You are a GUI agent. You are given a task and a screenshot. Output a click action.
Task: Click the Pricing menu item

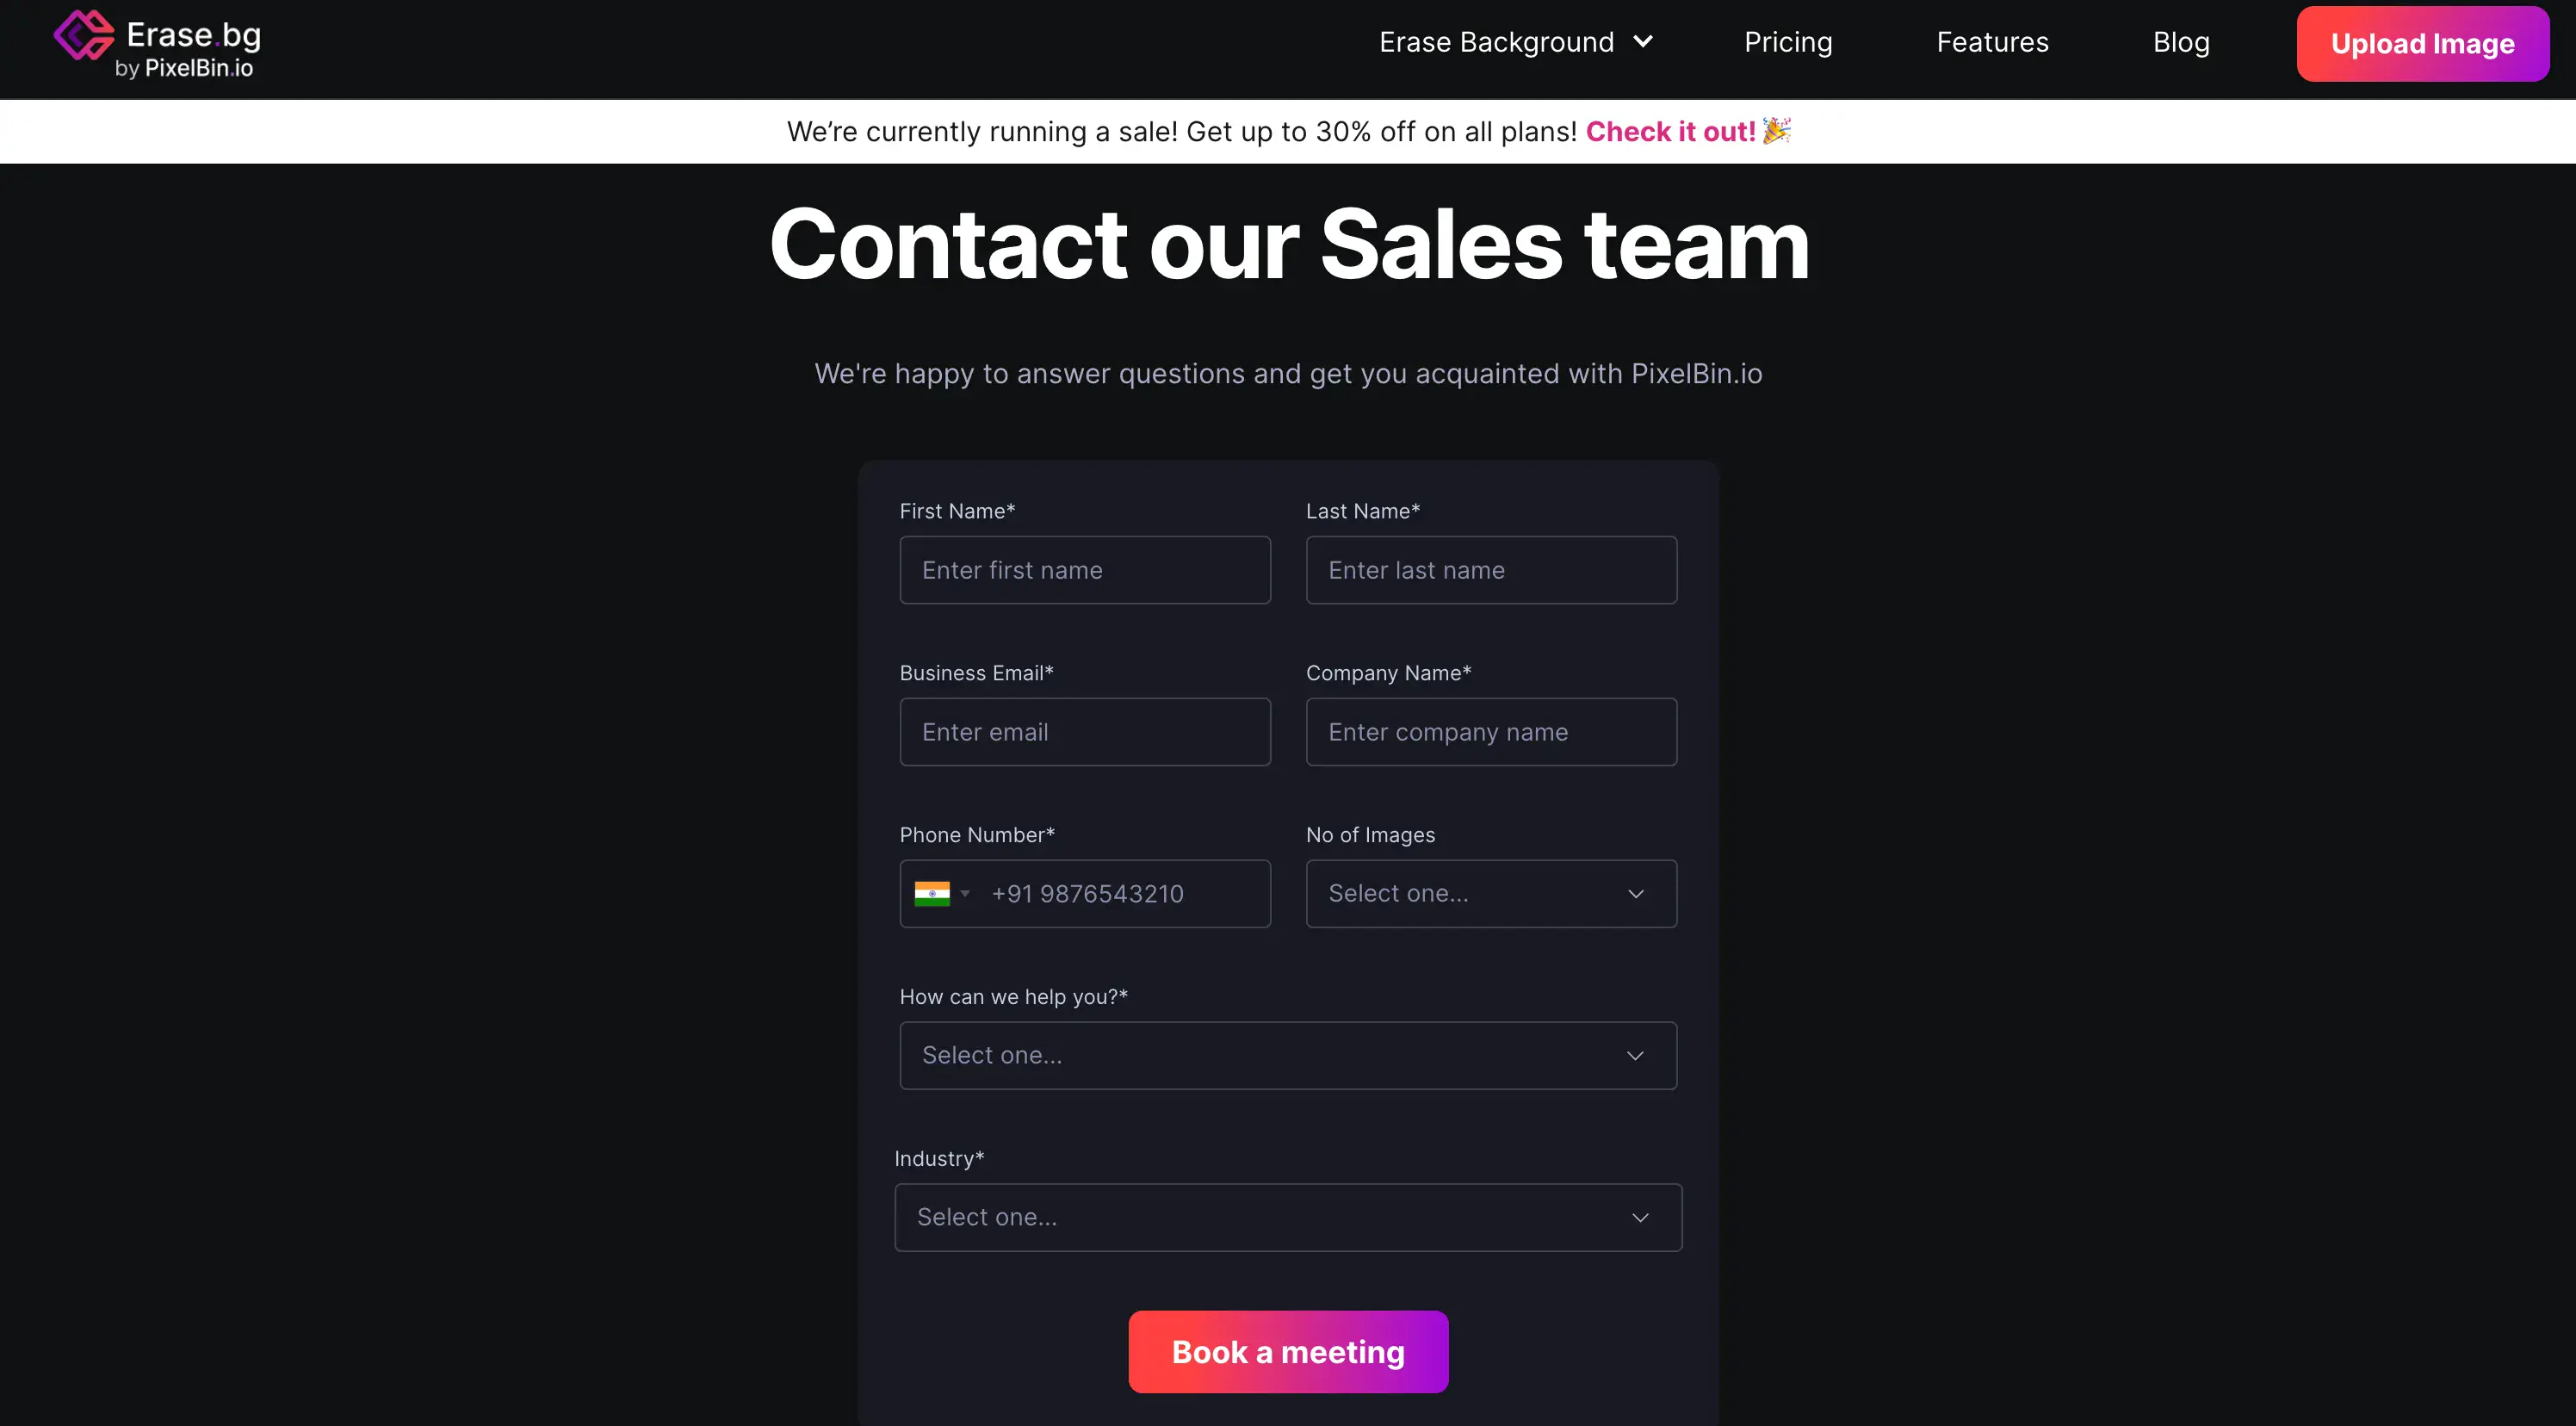pyautogui.click(x=1787, y=40)
